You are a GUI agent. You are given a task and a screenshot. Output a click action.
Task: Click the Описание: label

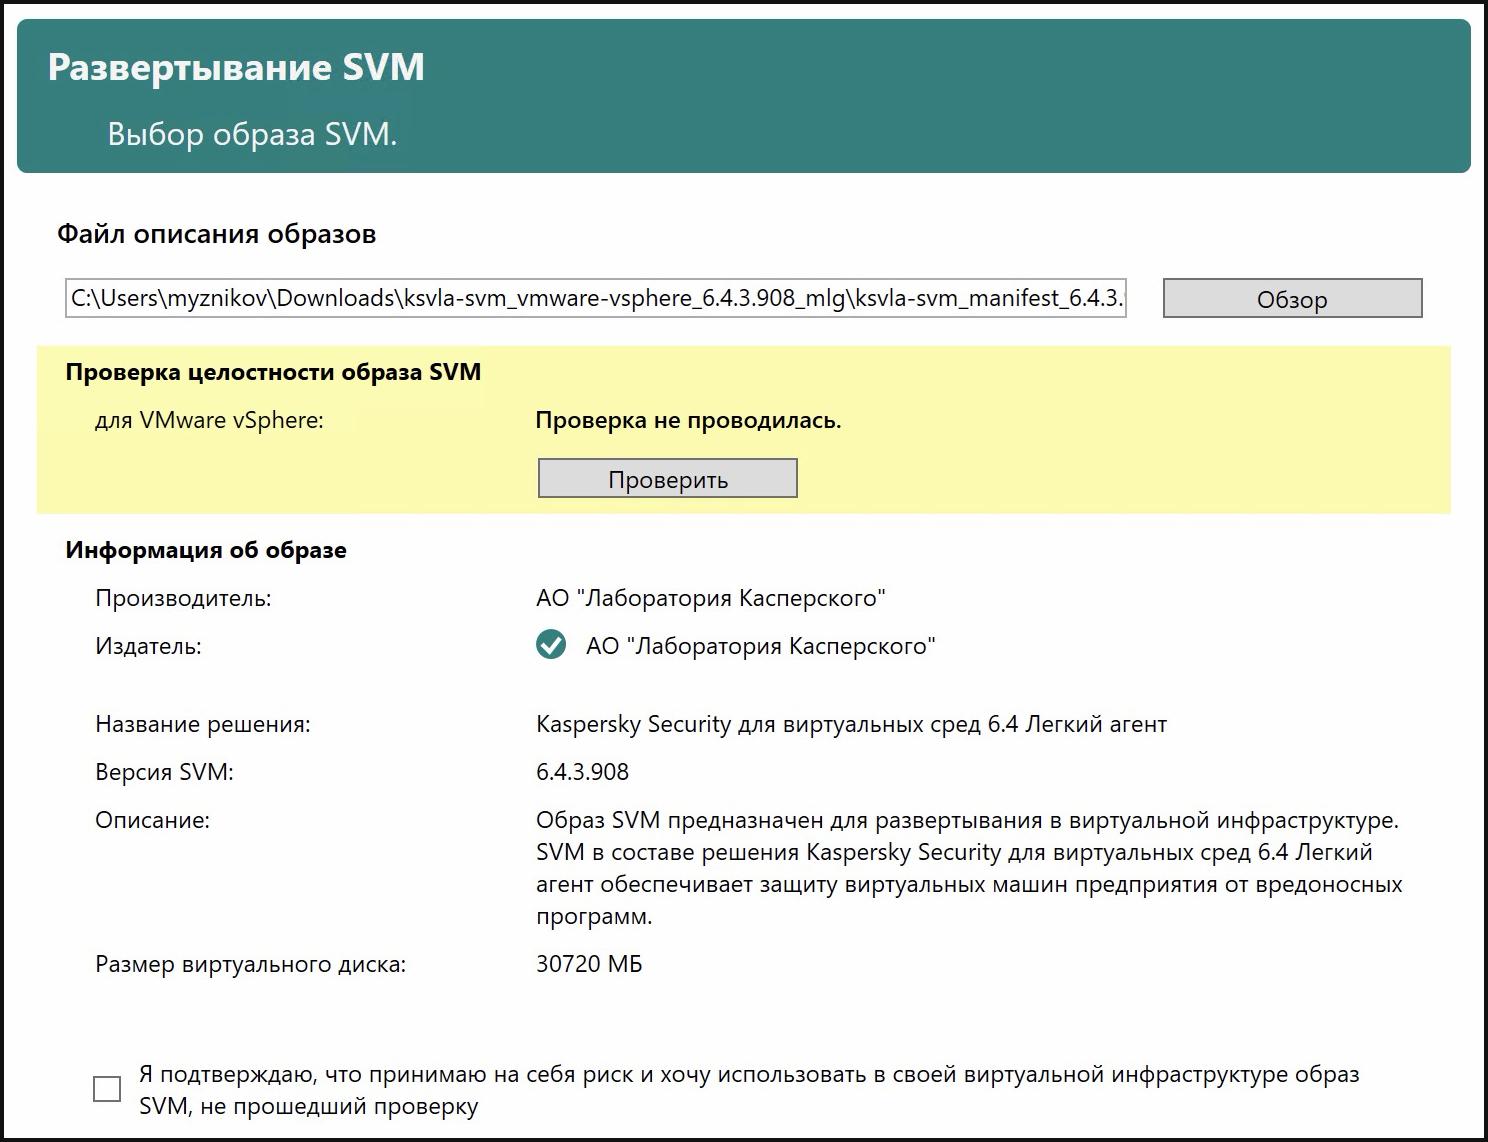pos(152,820)
